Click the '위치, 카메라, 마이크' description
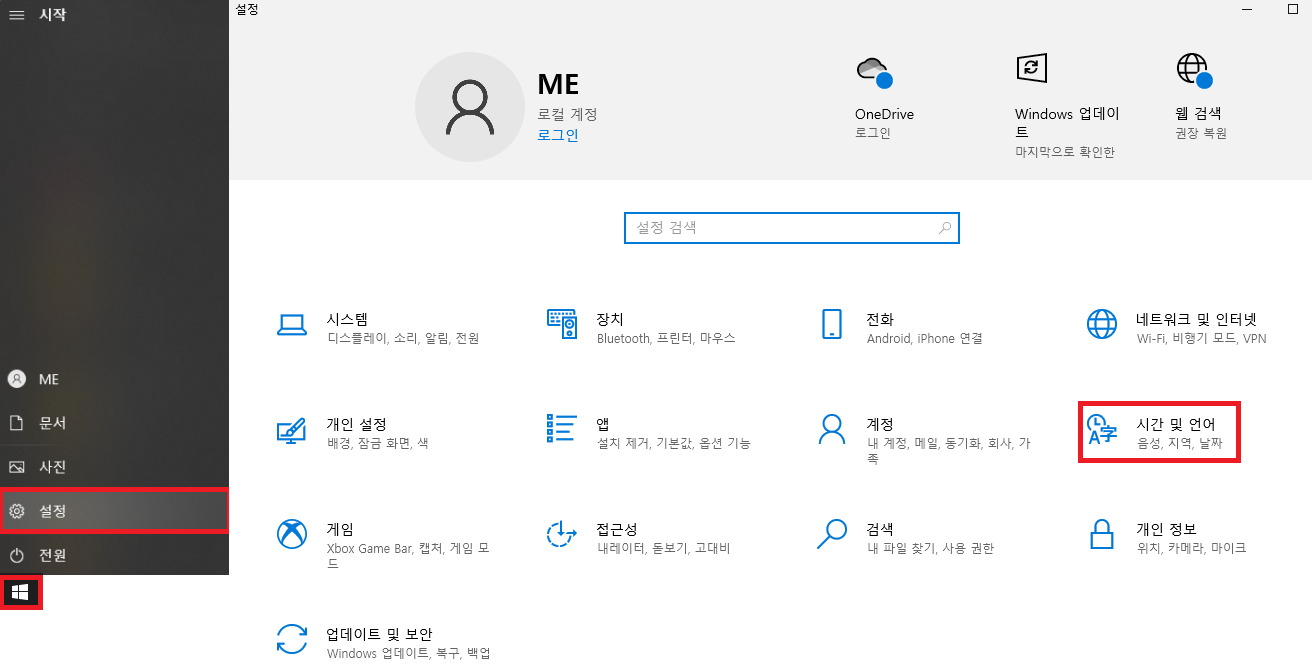This screenshot has height=669, width=1312. coord(1191,548)
